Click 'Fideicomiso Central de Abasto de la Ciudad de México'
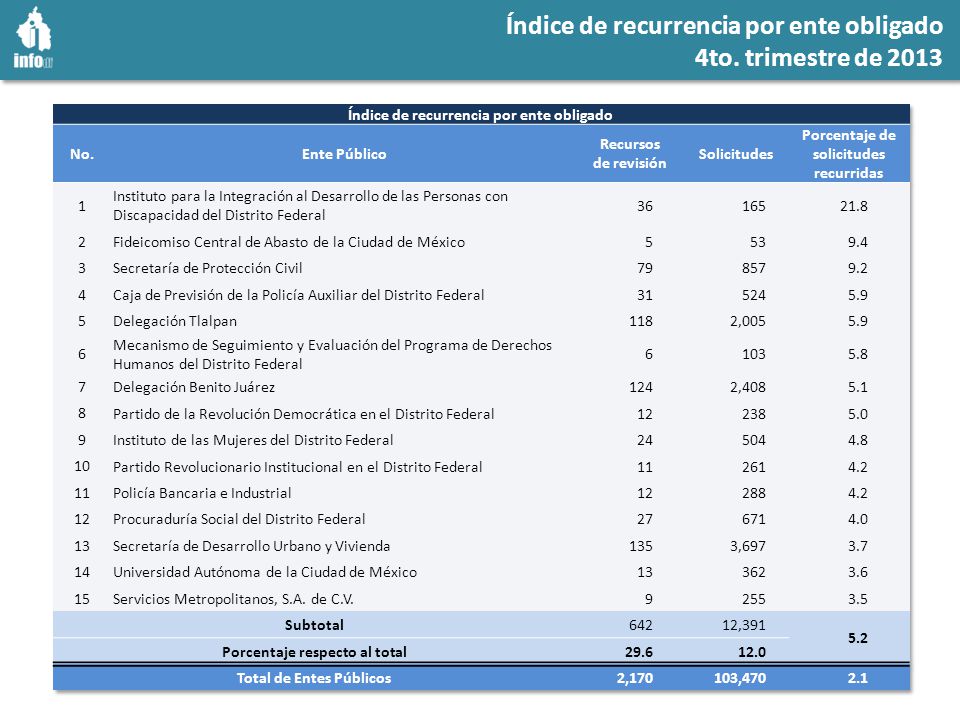This screenshot has width=960, height=720. click(x=289, y=242)
